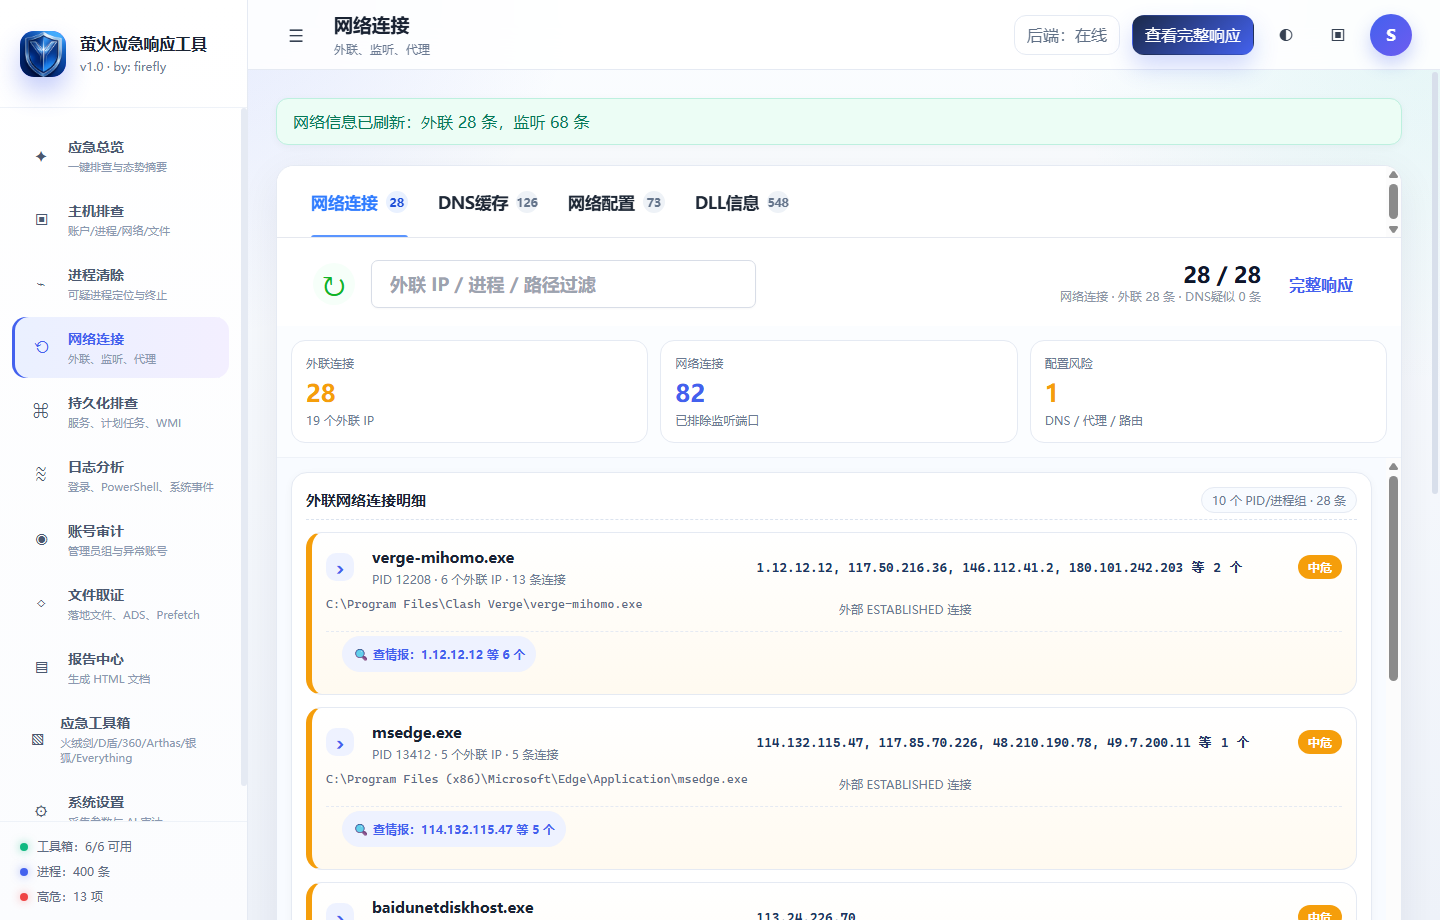Click the 外联网络连接明细 heading

click(x=366, y=500)
